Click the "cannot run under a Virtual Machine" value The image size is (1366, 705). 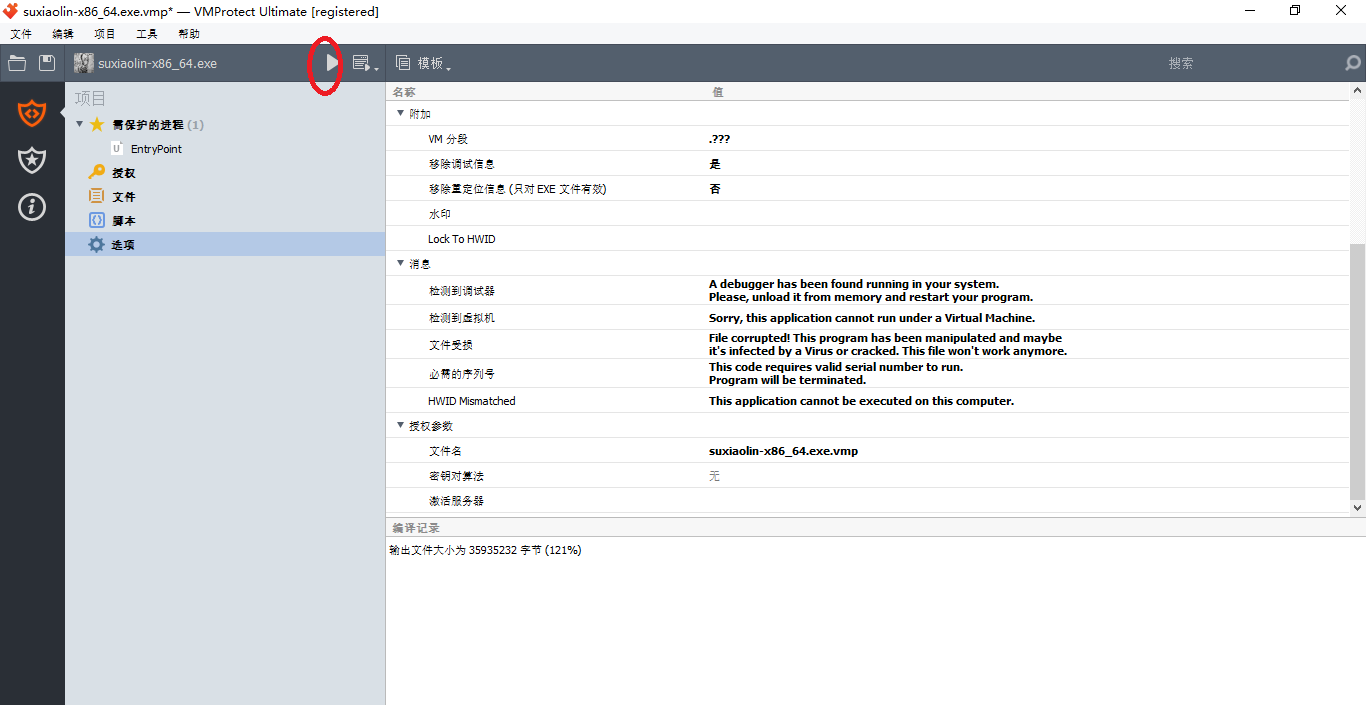coord(872,318)
